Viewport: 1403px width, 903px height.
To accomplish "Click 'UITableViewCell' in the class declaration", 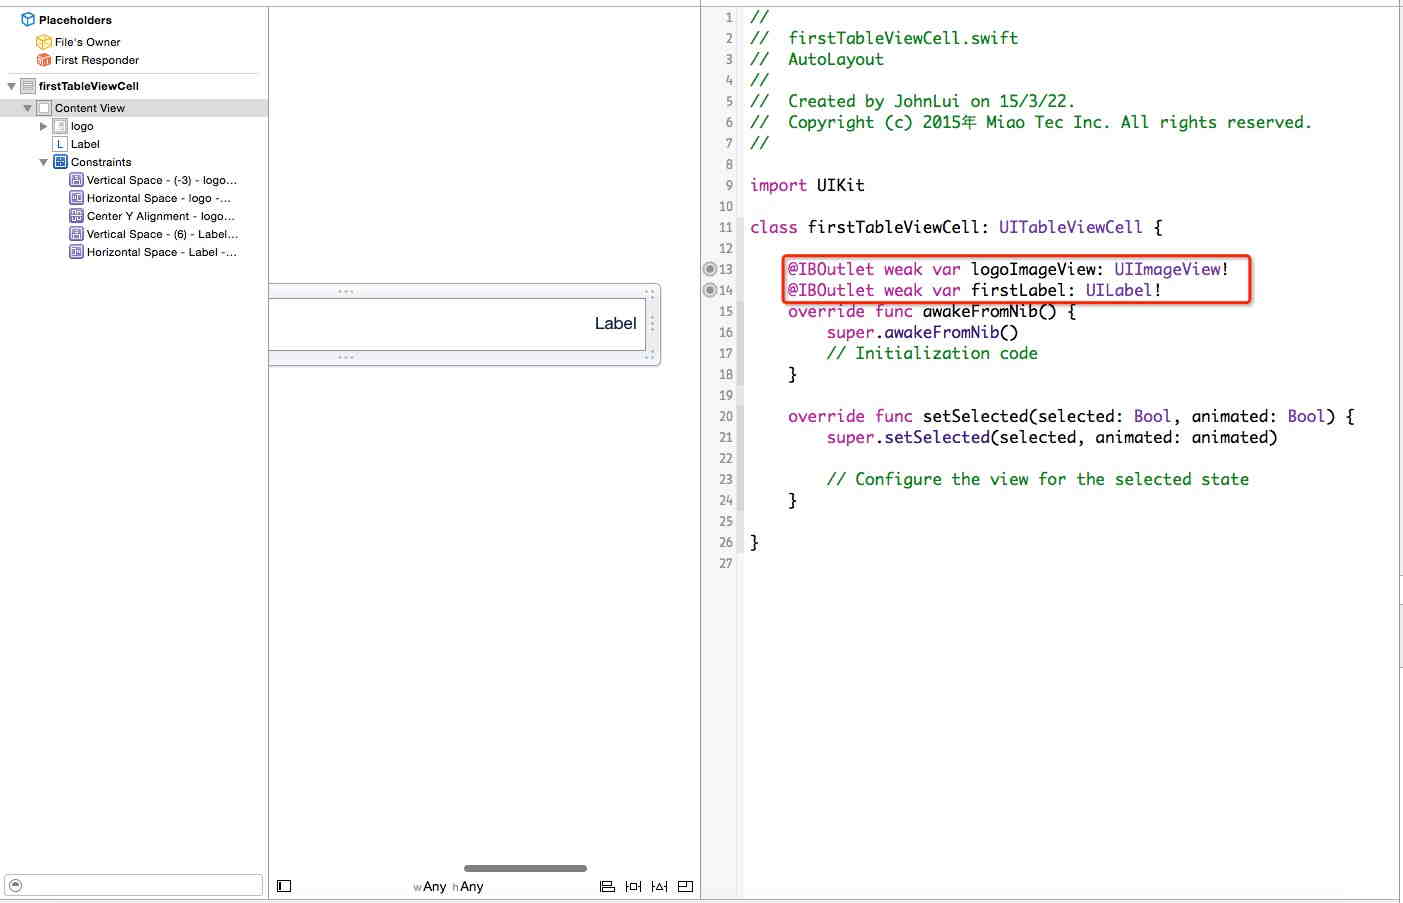I will [1070, 227].
